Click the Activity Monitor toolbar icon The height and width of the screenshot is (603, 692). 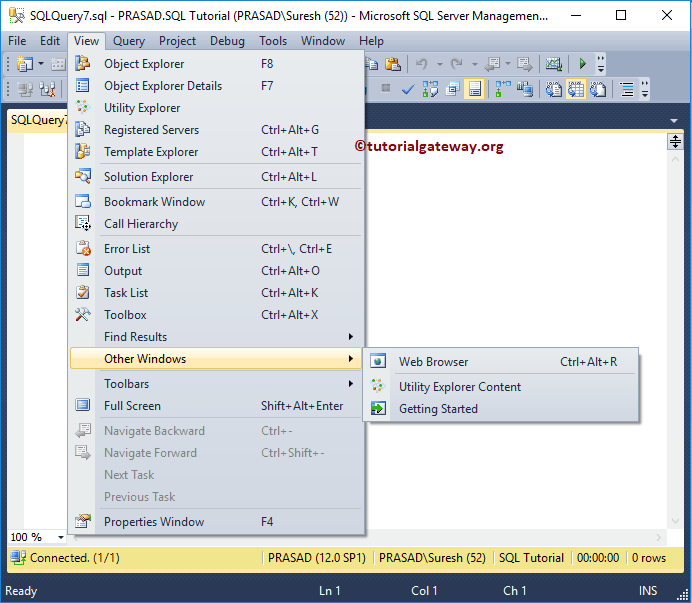coord(553,64)
